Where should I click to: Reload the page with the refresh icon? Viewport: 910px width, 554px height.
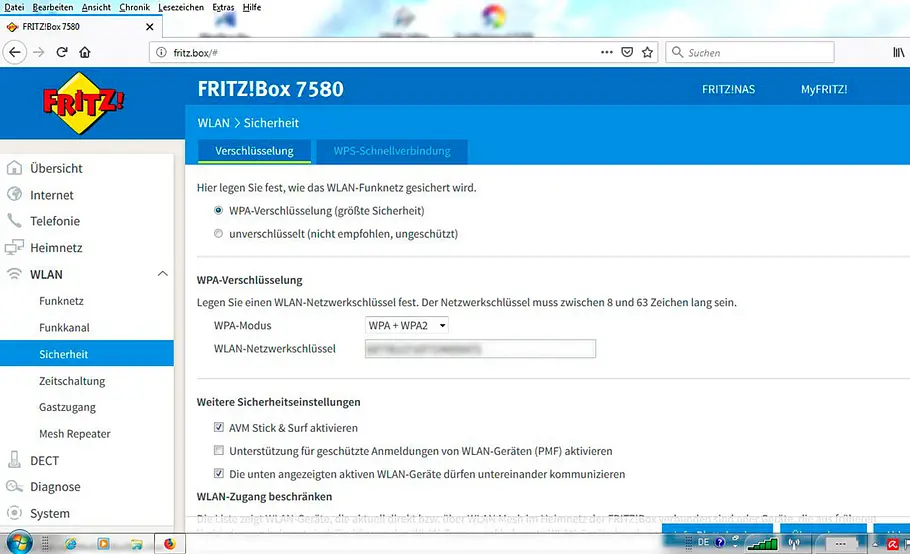62,52
